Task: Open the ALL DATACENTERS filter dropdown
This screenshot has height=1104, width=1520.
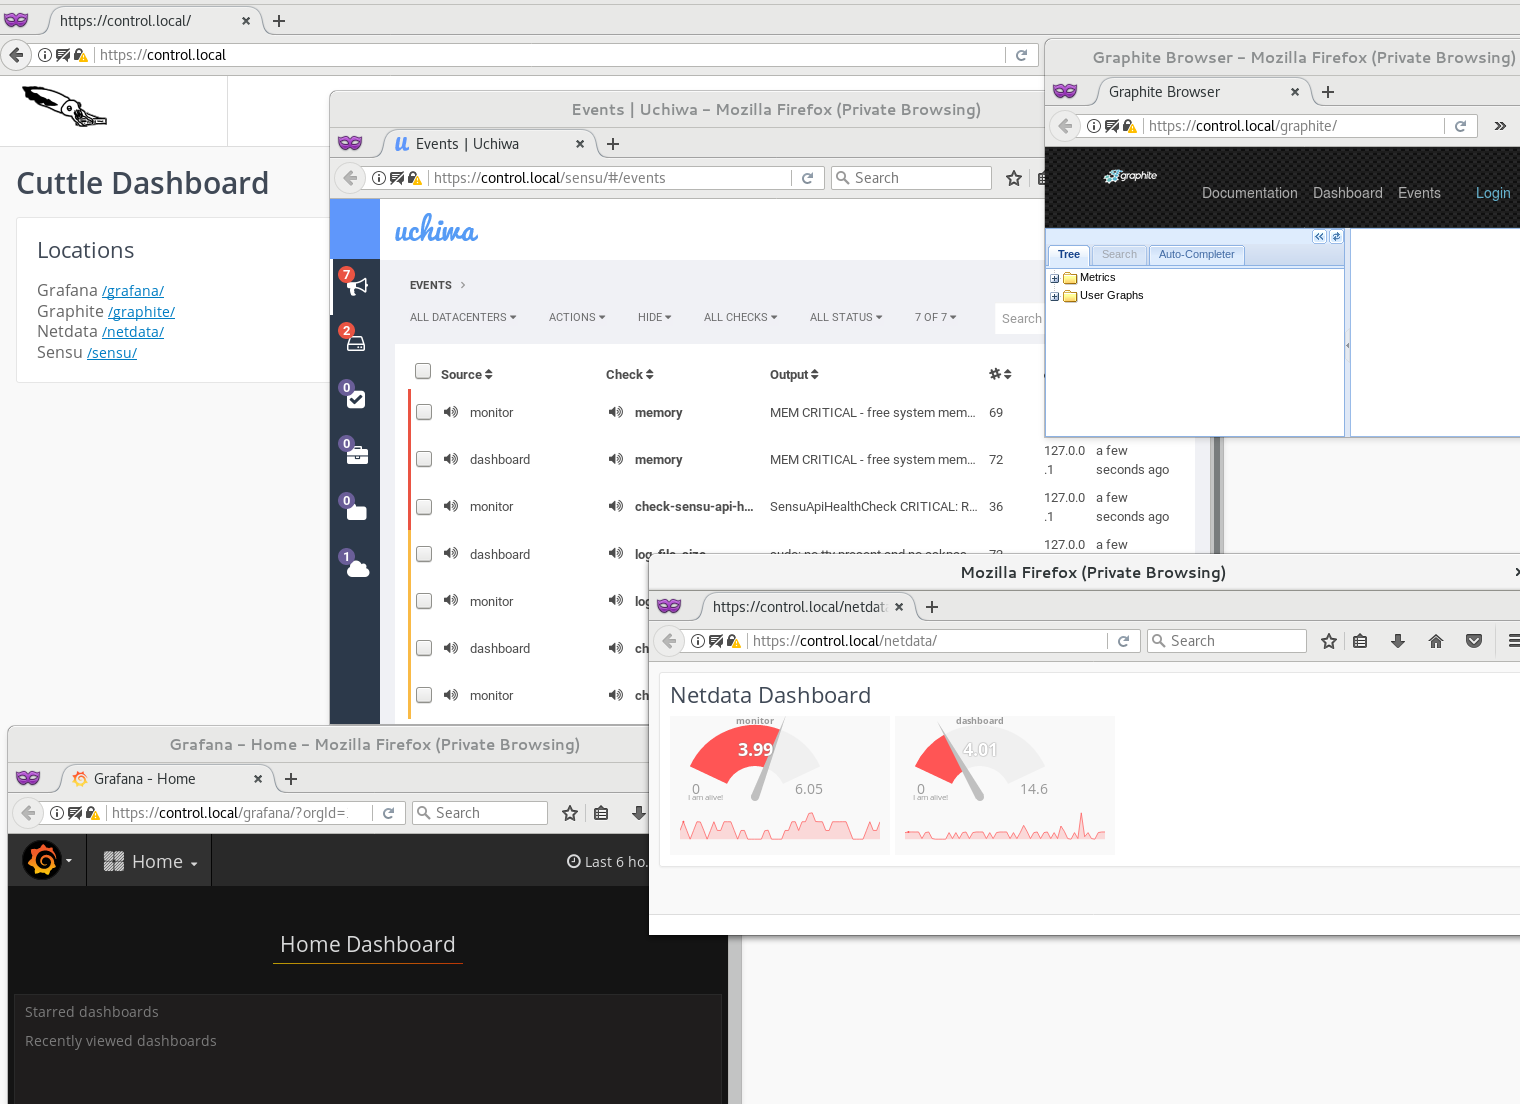Action: click(x=463, y=317)
